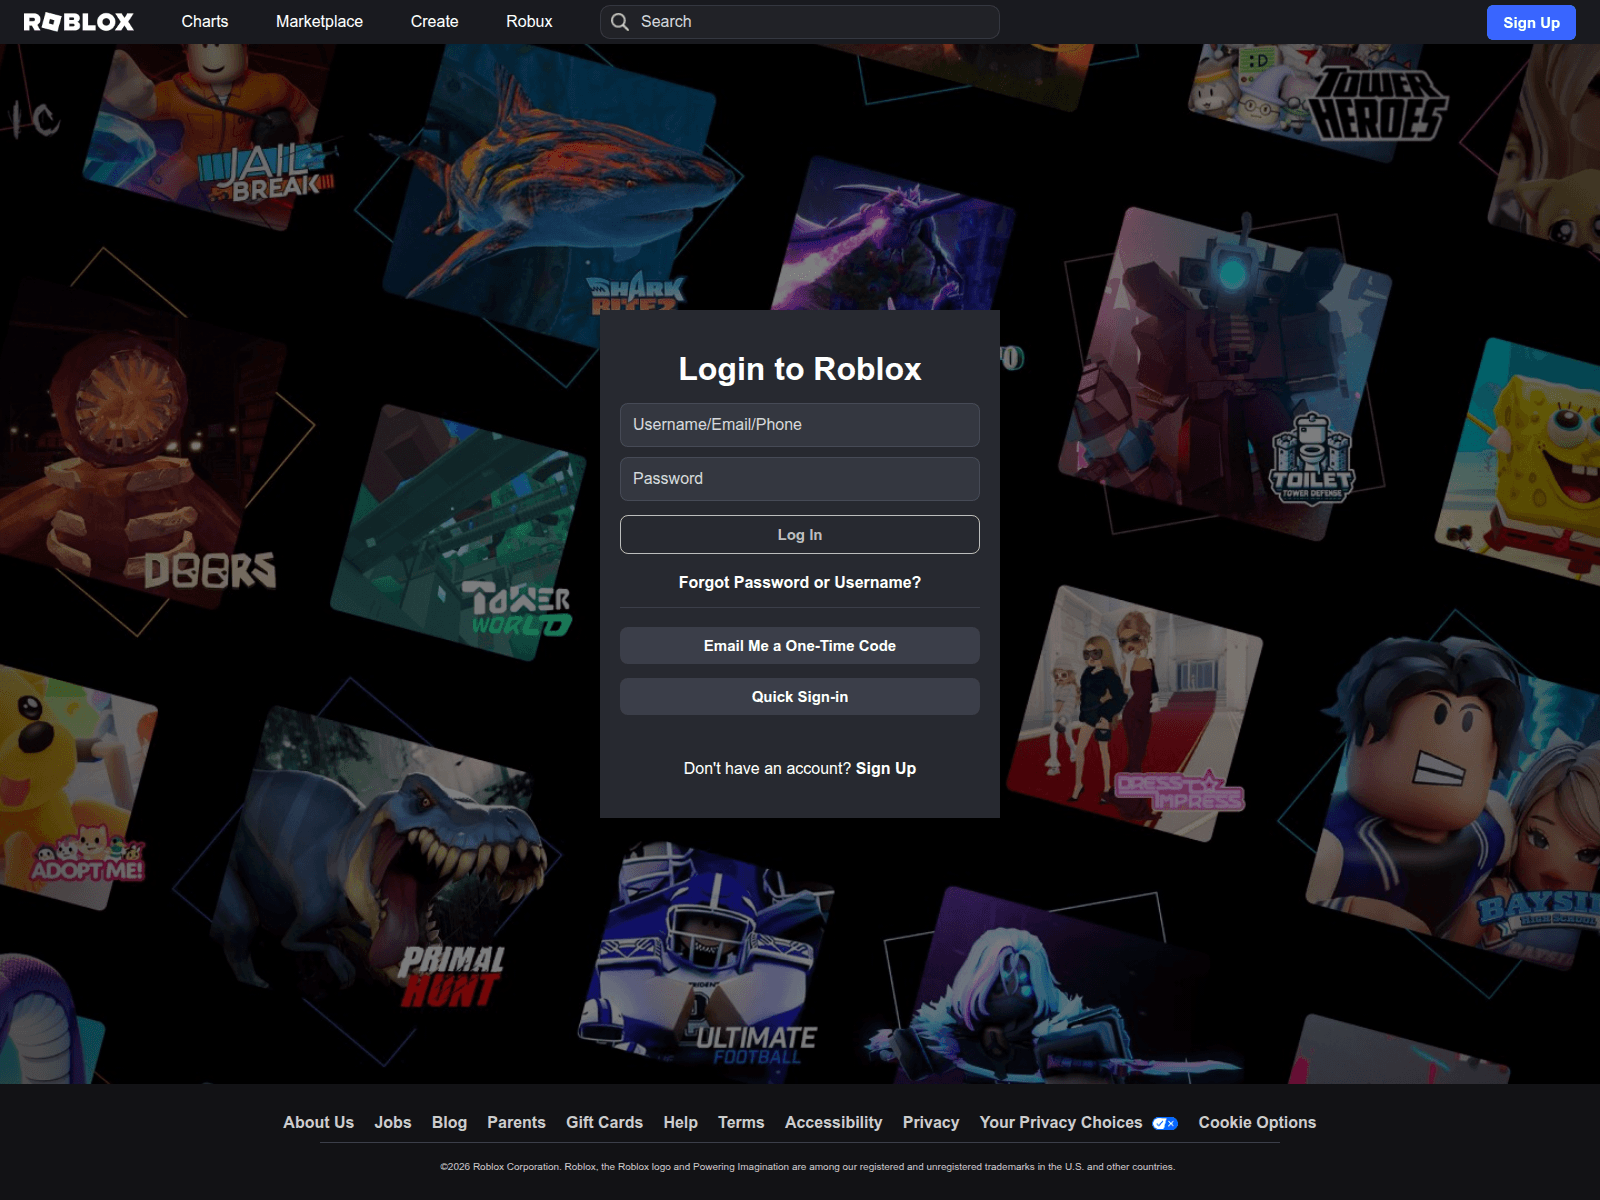Click Sign Up link below login form
The image size is (1600, 1200).
point(886,768)
